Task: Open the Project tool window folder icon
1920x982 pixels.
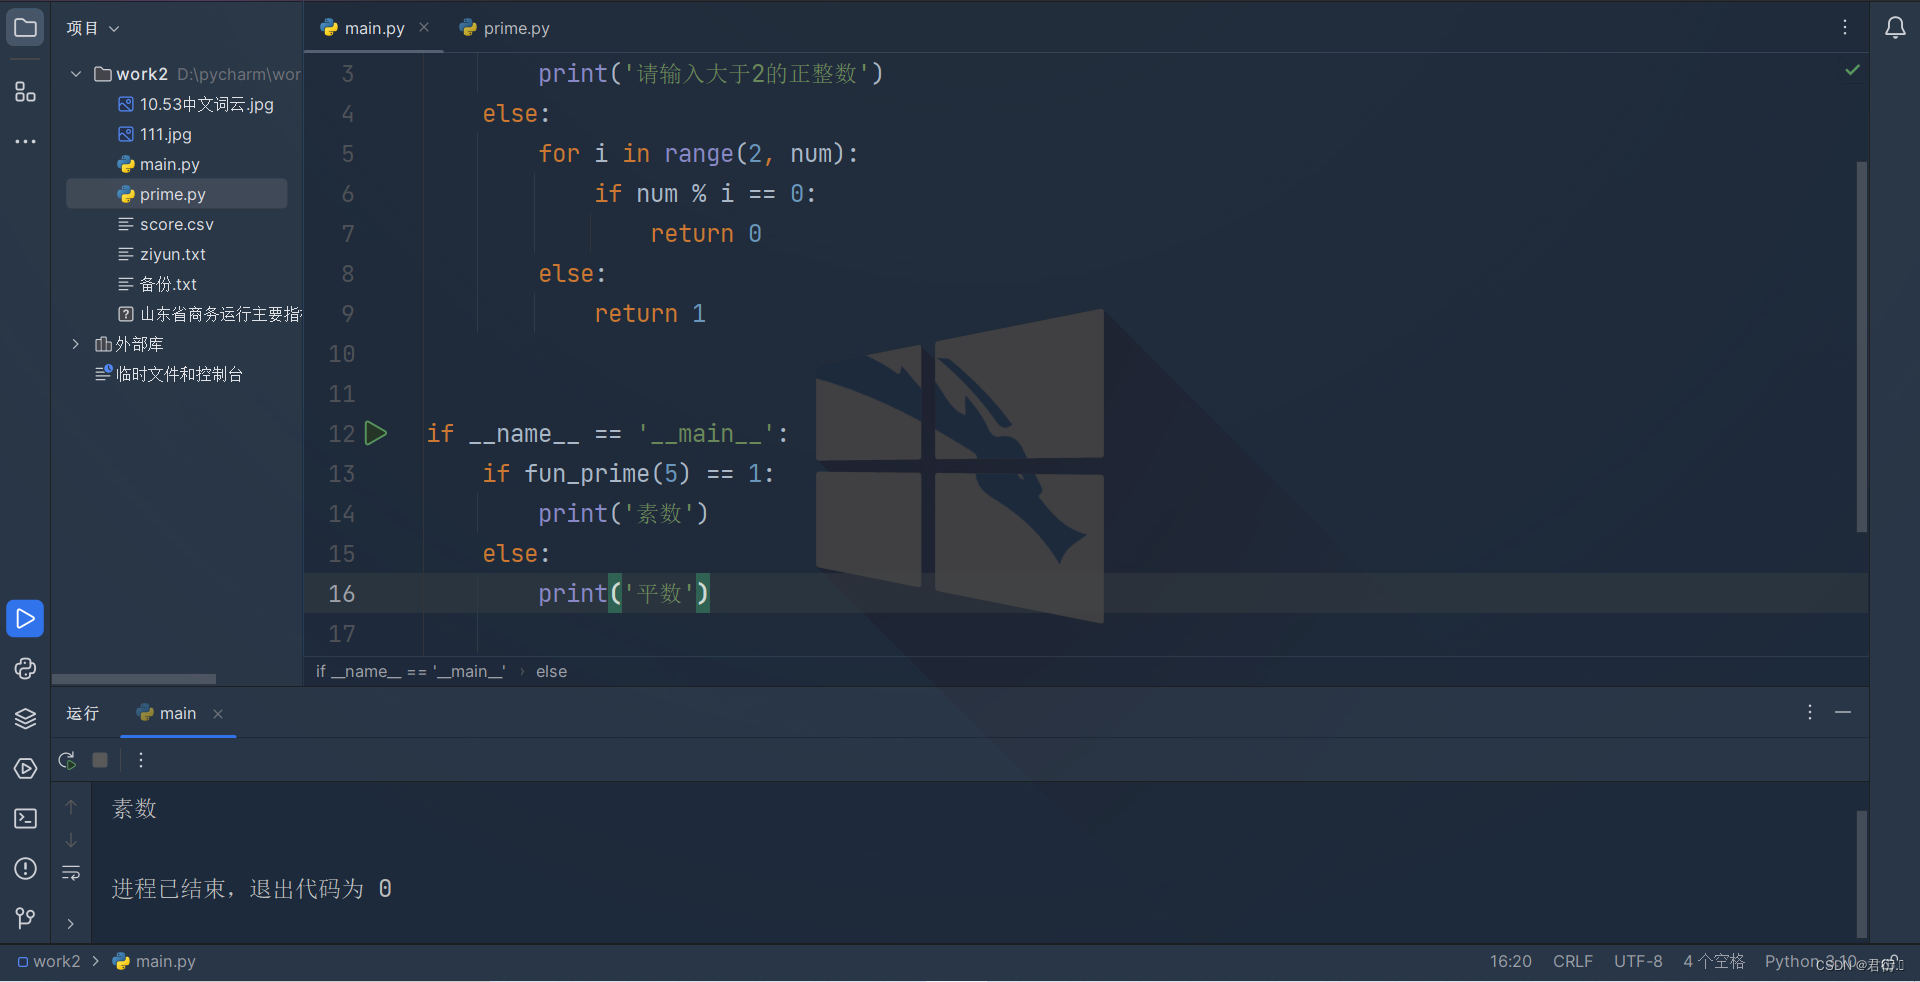Action: coord(25,27)
